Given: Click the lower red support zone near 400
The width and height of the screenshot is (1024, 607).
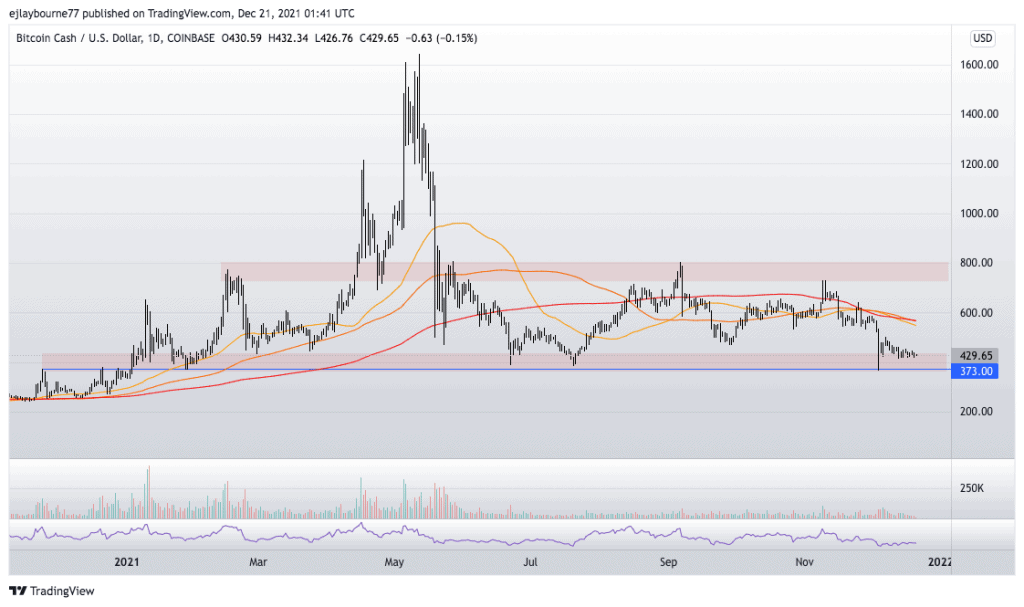Looking at the screenshot, I should coord(494,361).
